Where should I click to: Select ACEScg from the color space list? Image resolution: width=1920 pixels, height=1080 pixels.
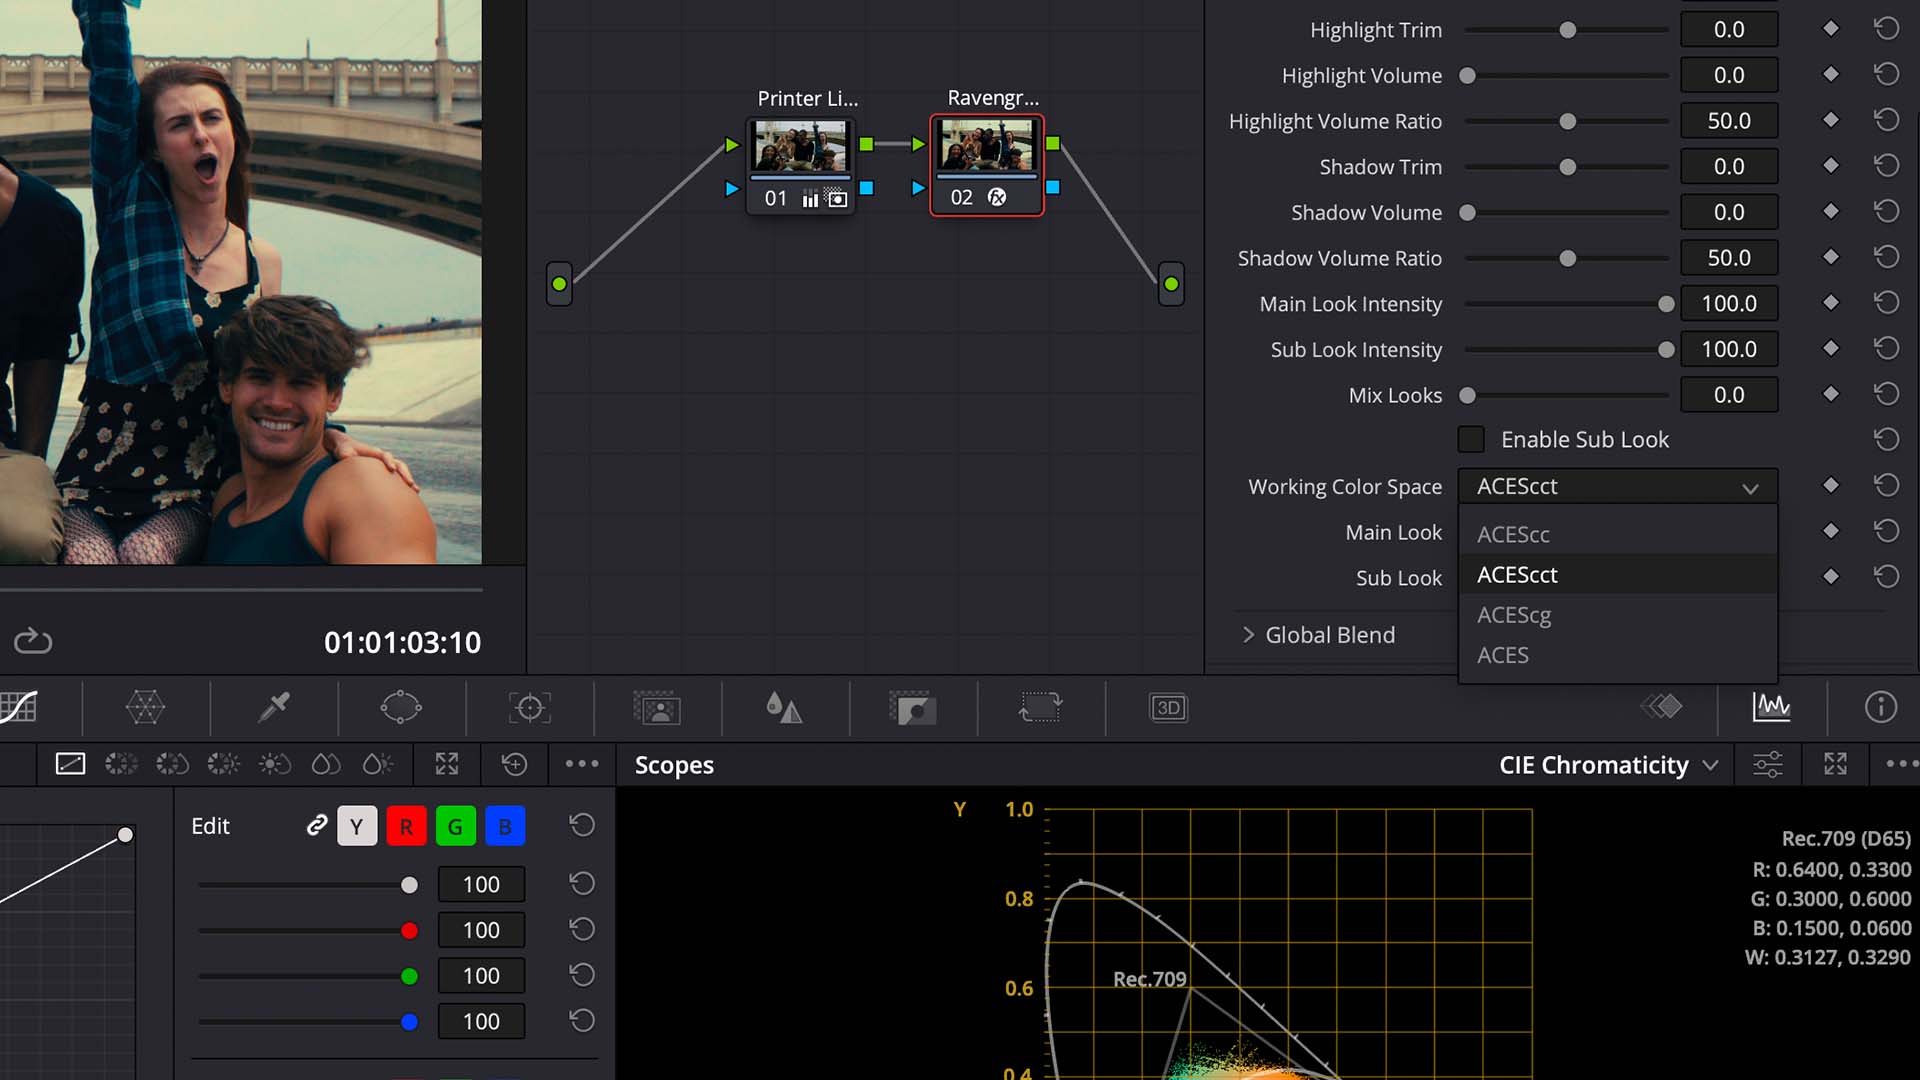coord(1513,615)
